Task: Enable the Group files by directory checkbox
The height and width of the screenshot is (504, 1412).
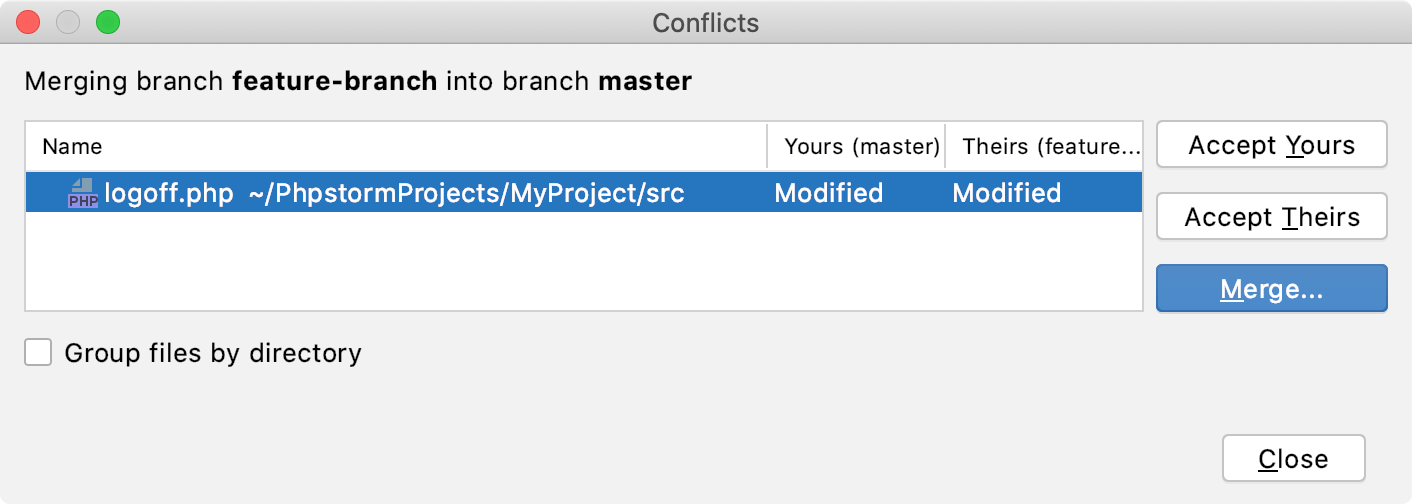Action: 38,352
